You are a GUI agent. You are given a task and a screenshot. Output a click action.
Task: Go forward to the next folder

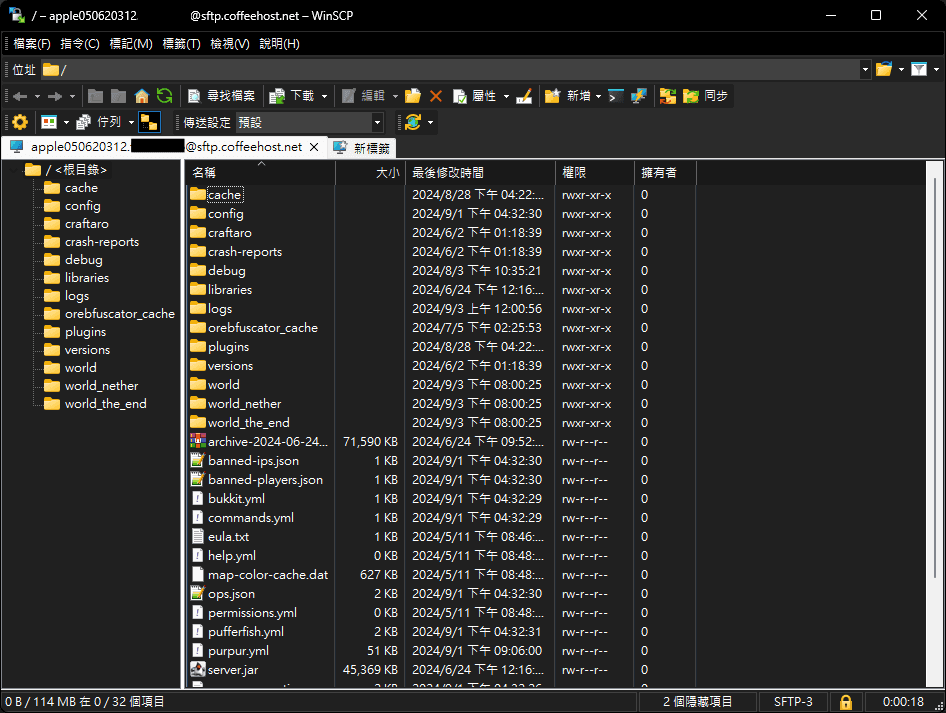[55, 96]
